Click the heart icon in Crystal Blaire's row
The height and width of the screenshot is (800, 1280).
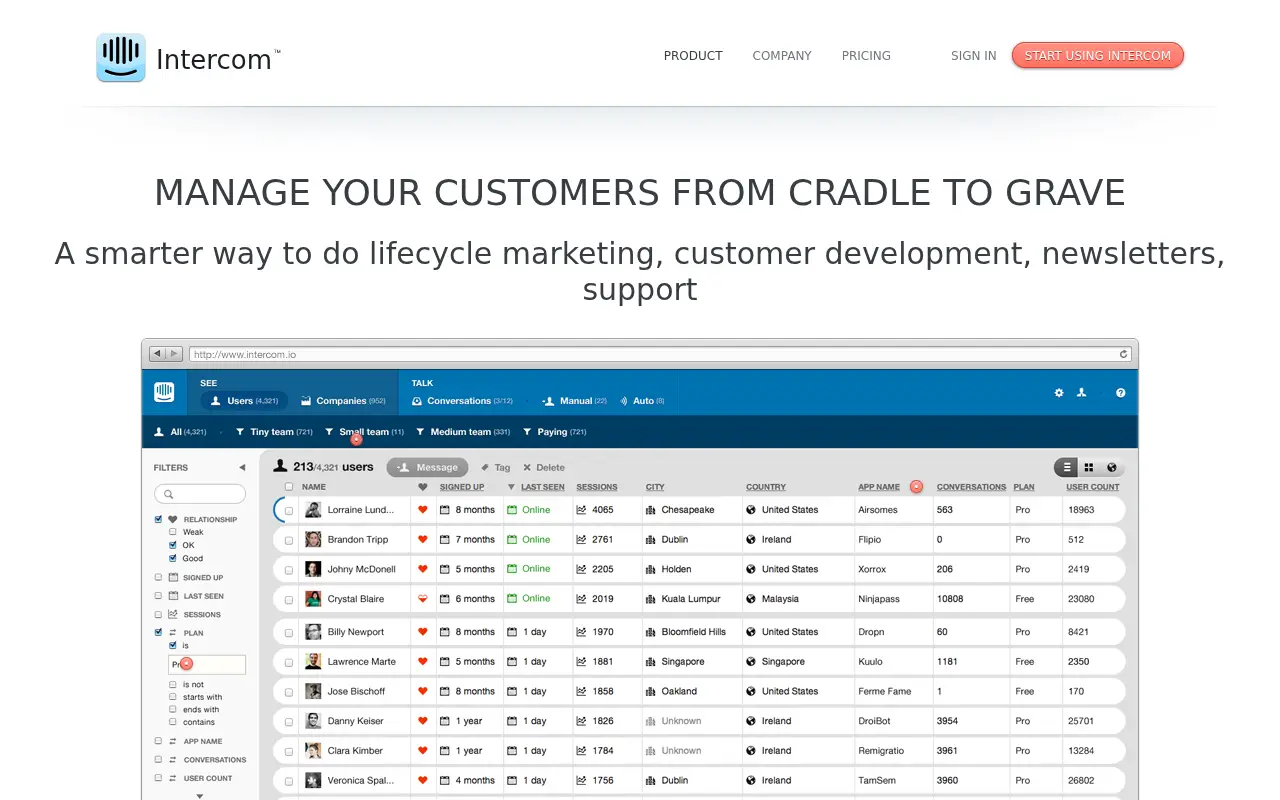423,599
